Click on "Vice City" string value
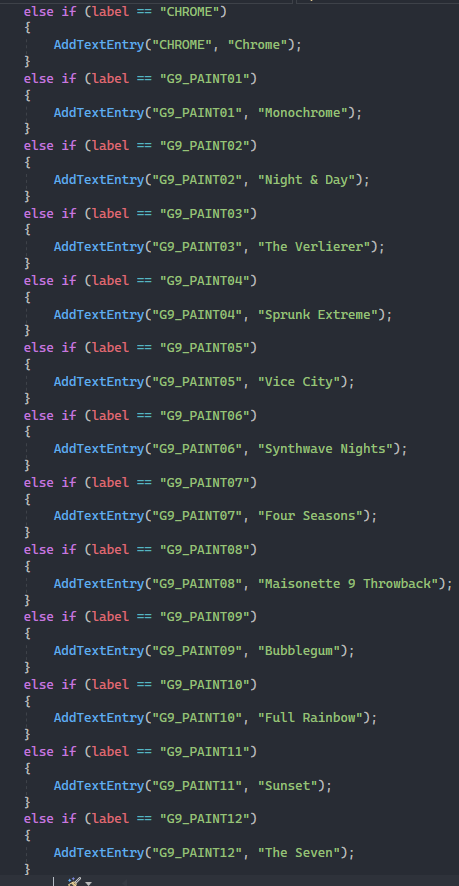This screenshot has height=886, width=459. (299, 381)
